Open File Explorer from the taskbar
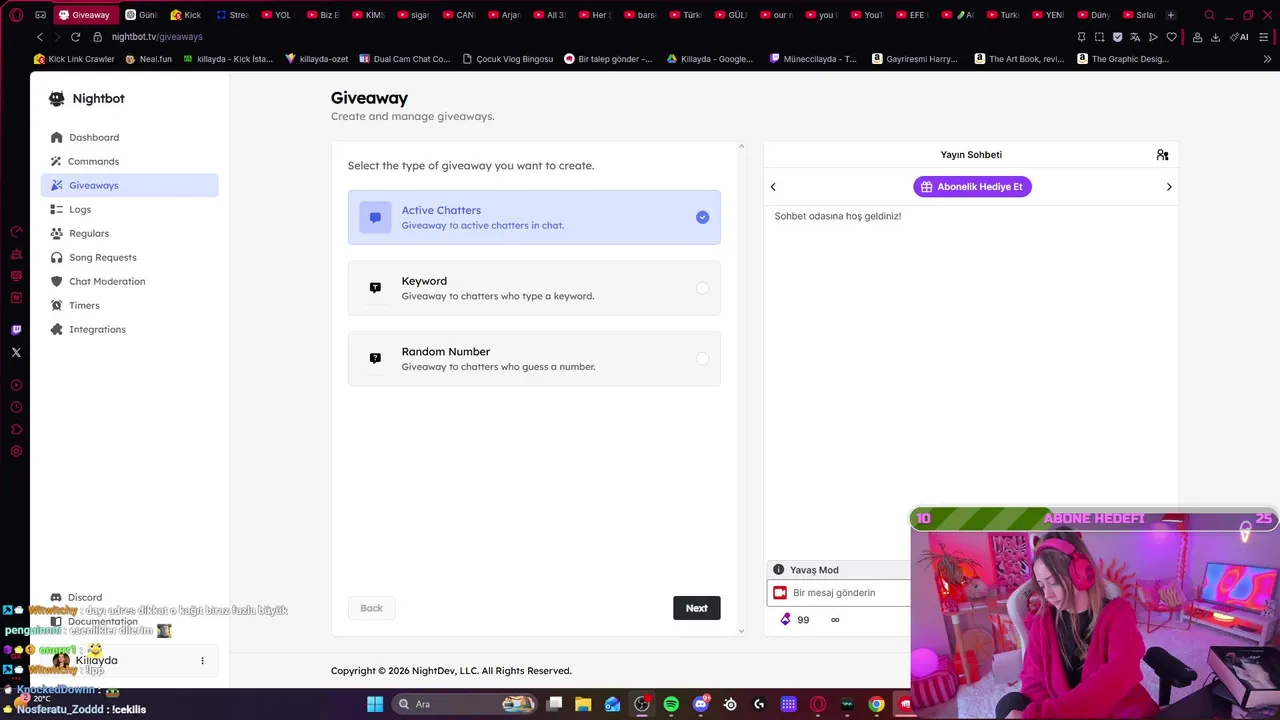1280x720 pixels. point(583,704)
